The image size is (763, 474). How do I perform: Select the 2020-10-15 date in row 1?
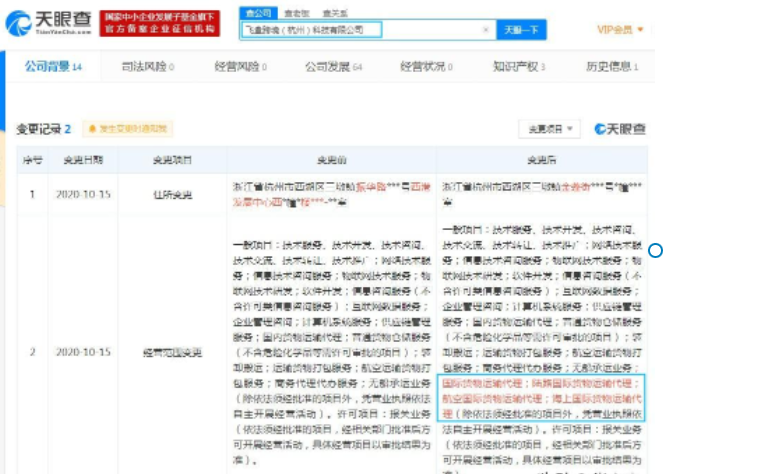pos(83,195)
